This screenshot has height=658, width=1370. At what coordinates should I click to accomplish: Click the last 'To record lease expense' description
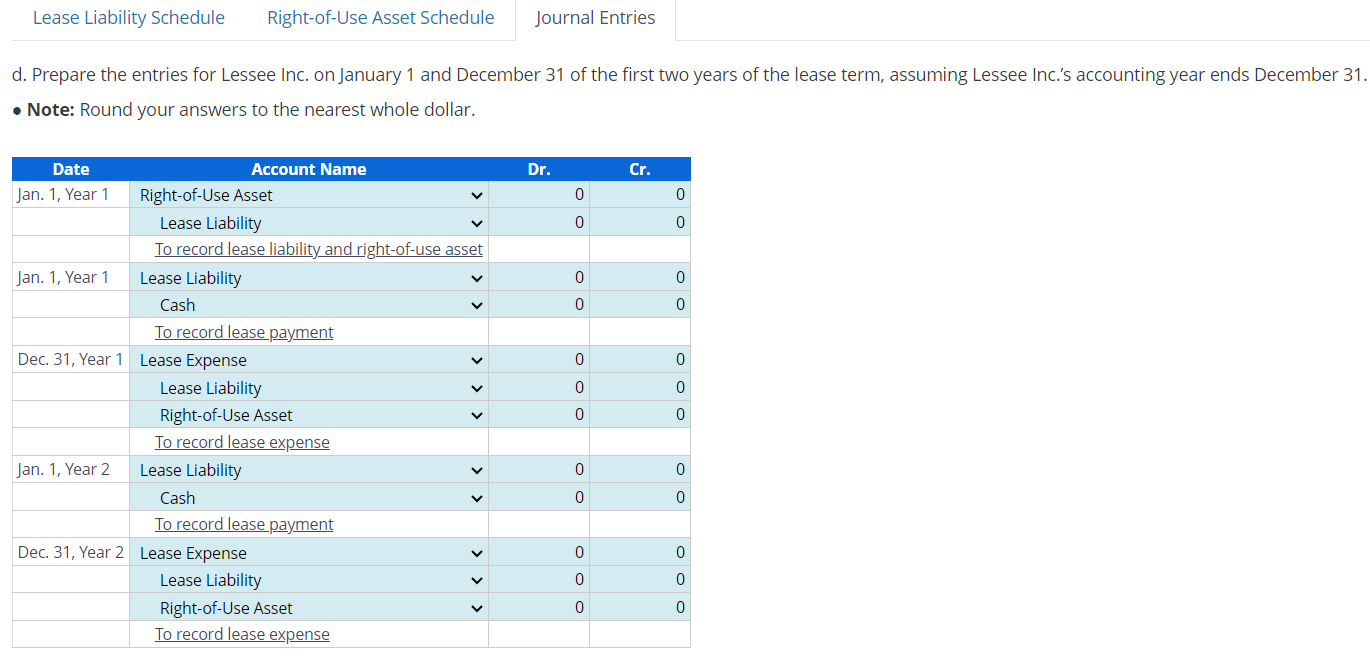[x=242, y=634]
